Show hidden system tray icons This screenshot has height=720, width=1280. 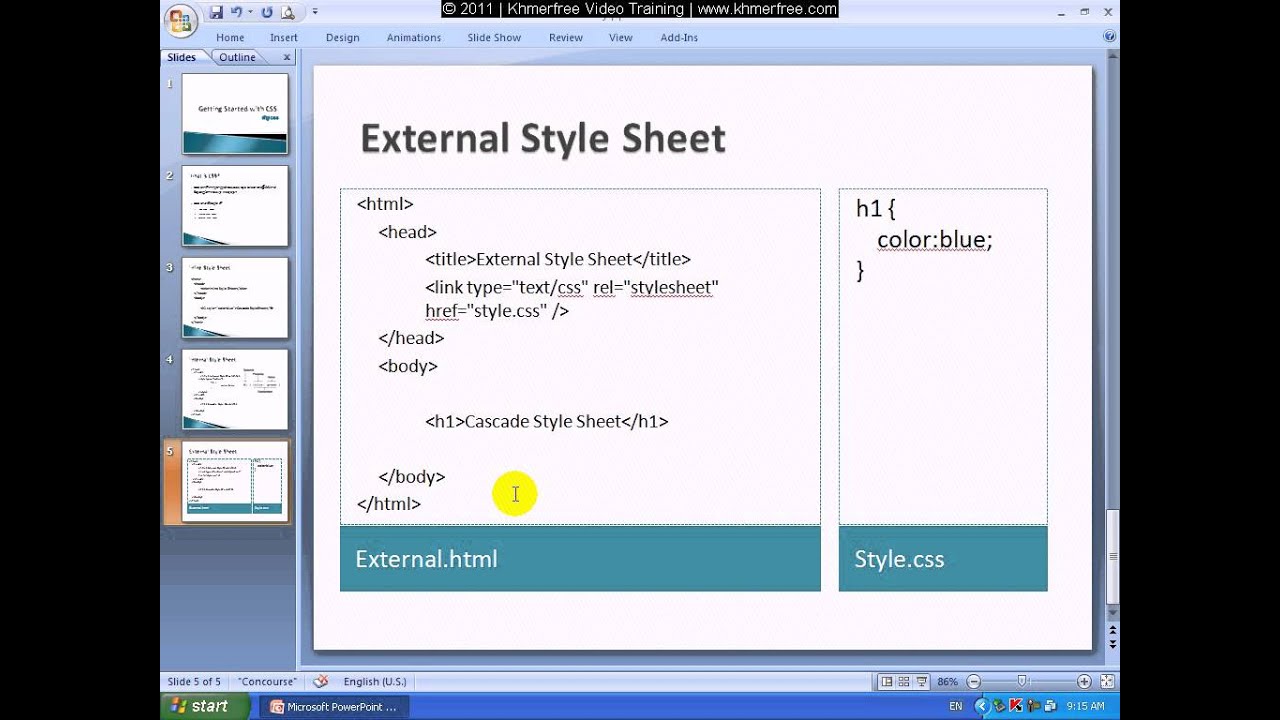pyautogui.click(x=981, y=706)
